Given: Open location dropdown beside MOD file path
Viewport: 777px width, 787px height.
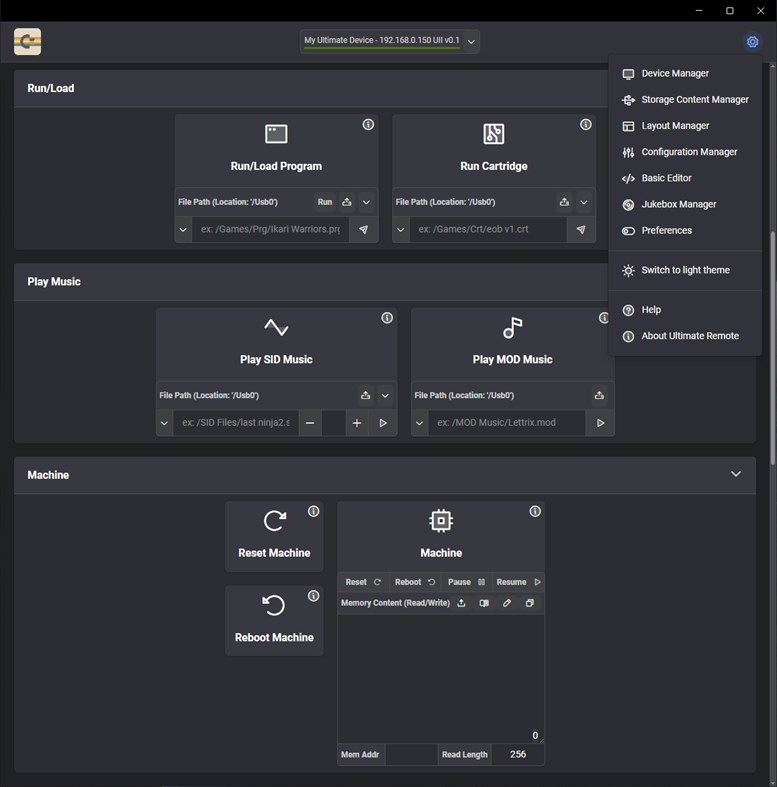Looking at the screenshot, I should point(419,423).
